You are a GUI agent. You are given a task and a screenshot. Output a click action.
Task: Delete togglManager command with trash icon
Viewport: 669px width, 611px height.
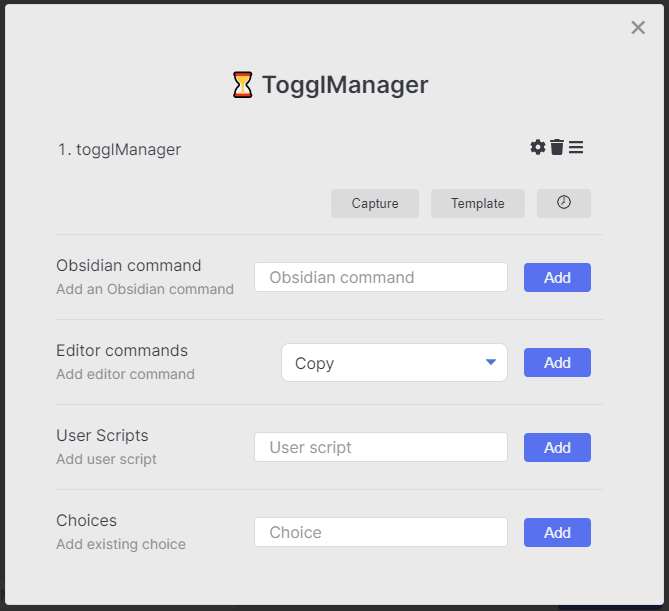click(557, 148)
